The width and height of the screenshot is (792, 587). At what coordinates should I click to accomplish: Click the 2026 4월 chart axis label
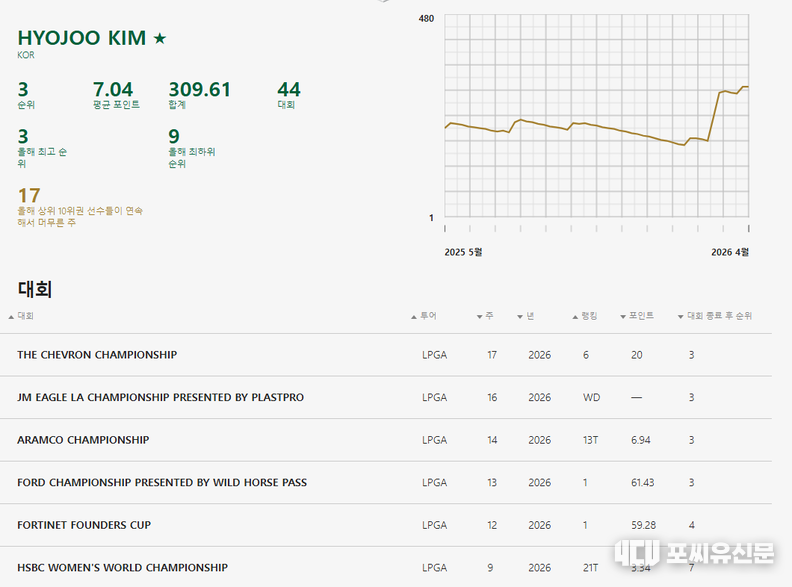(x=729, y=252)
